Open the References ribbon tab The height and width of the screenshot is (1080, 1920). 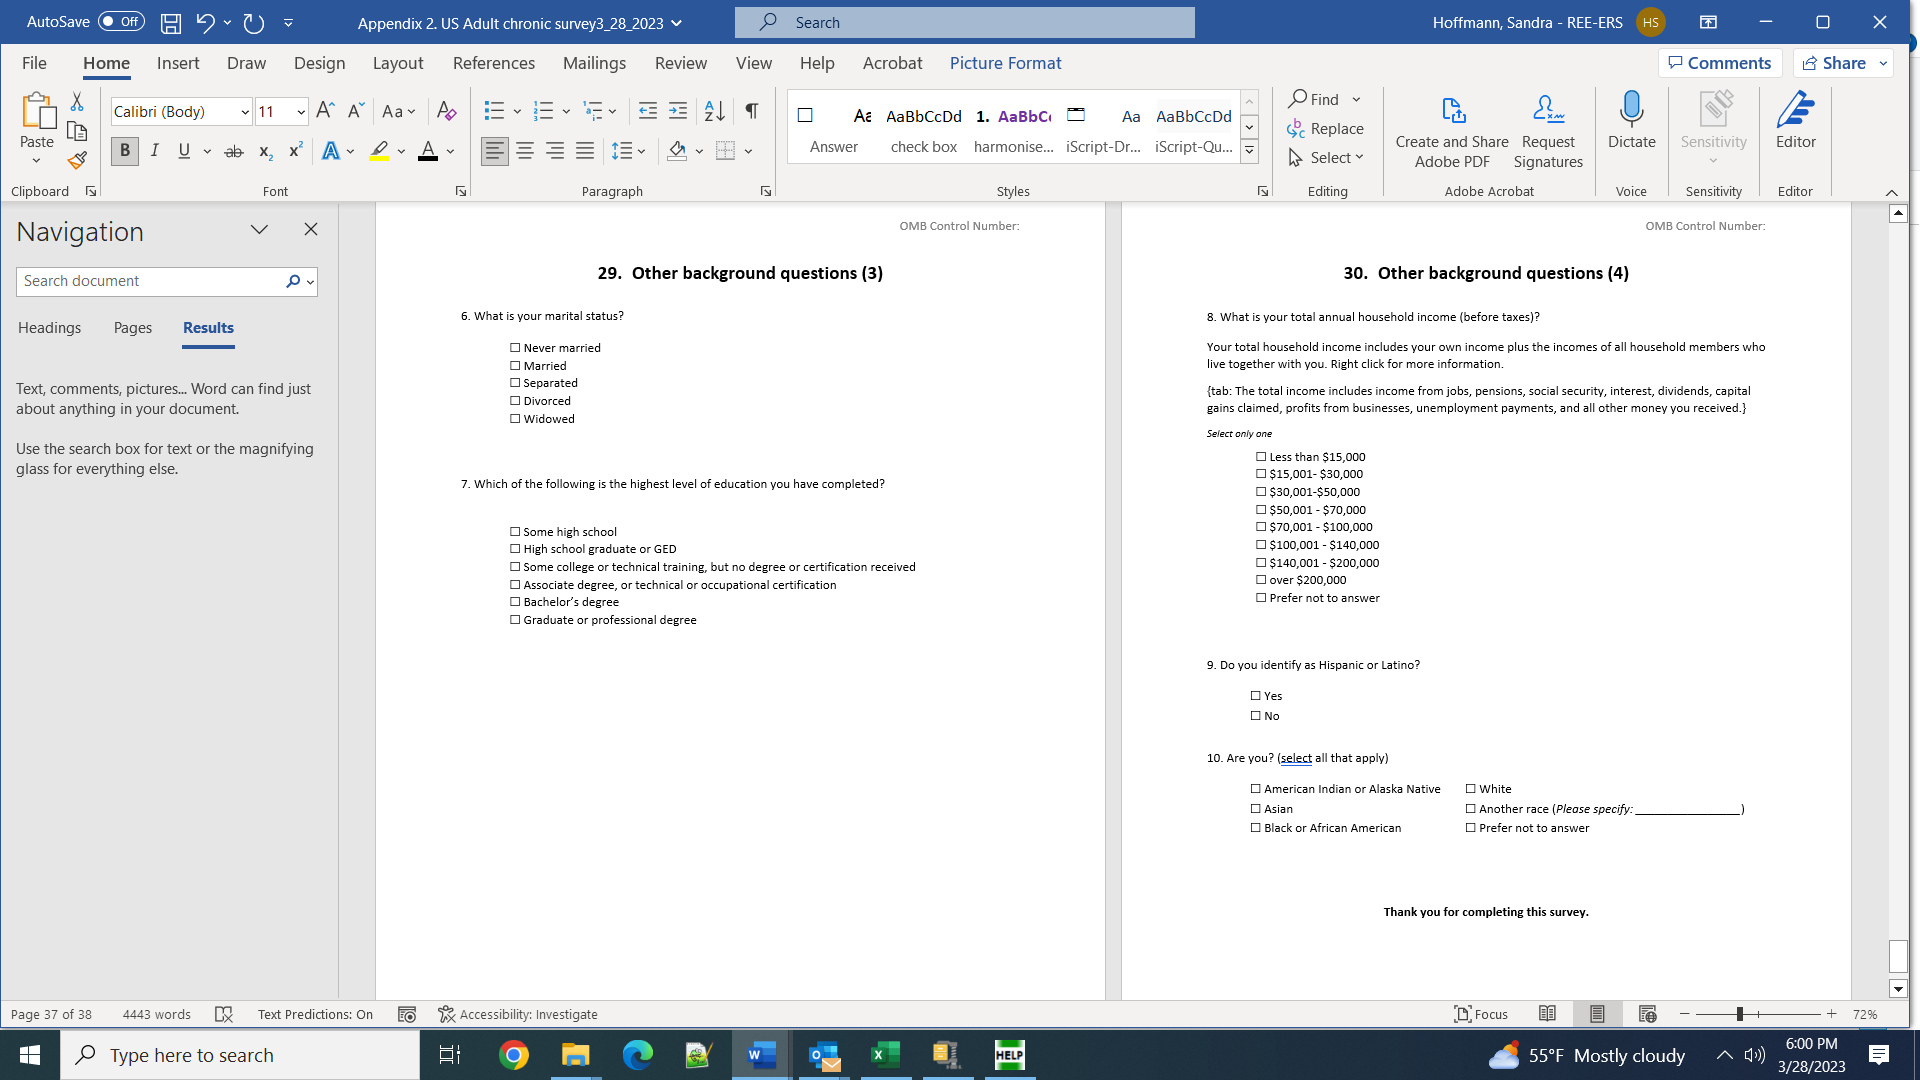[493, 63]
